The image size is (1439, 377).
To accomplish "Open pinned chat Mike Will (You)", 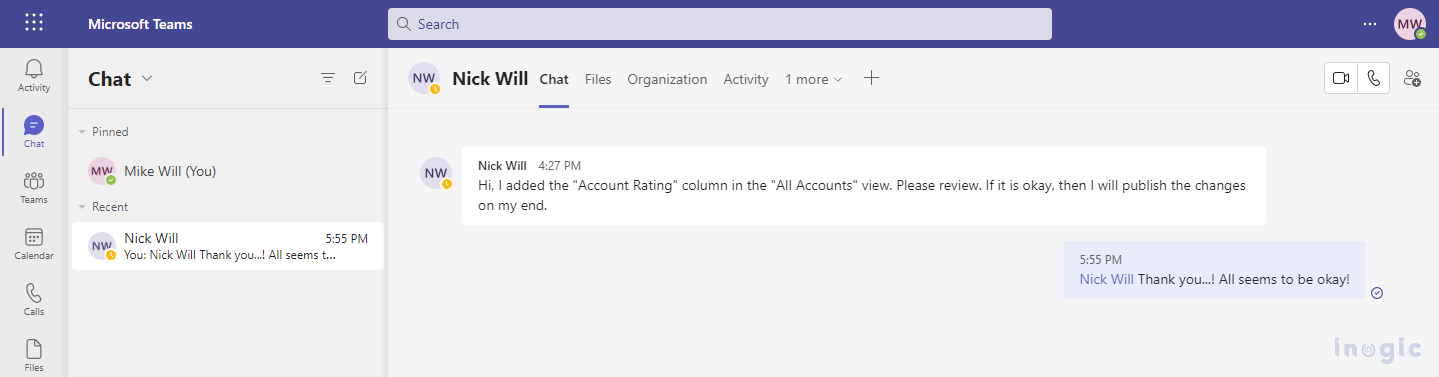I will 227,171.
